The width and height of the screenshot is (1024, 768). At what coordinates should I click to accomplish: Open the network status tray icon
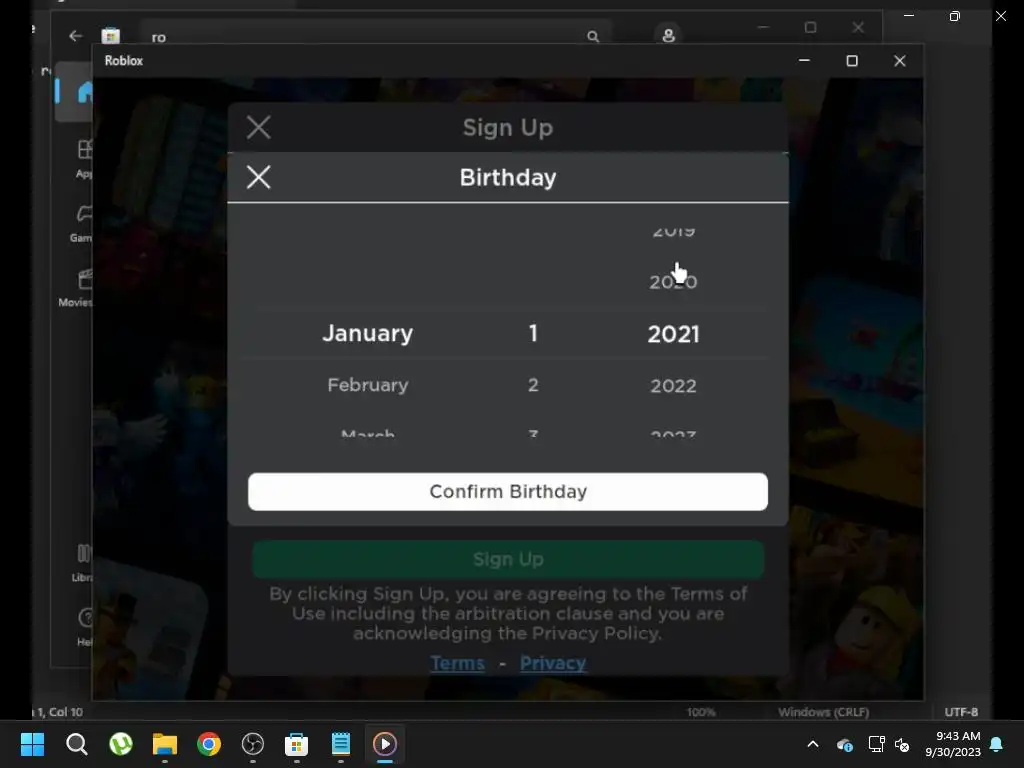(876, 744)
